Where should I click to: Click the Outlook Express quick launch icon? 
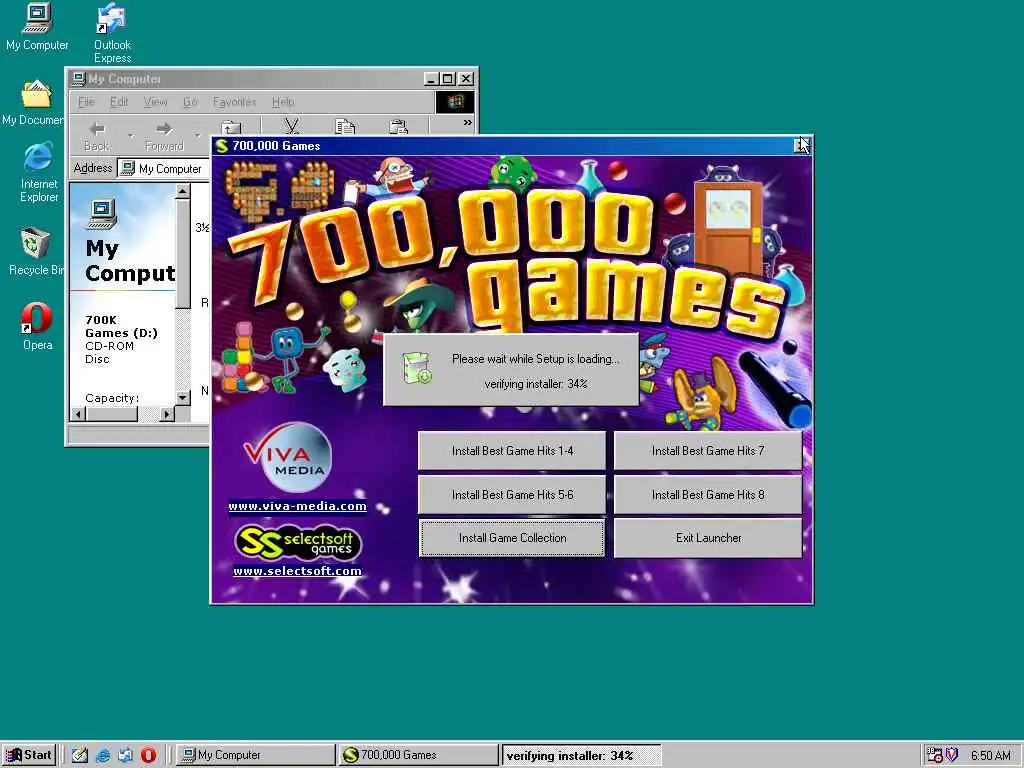click(125, 755)
